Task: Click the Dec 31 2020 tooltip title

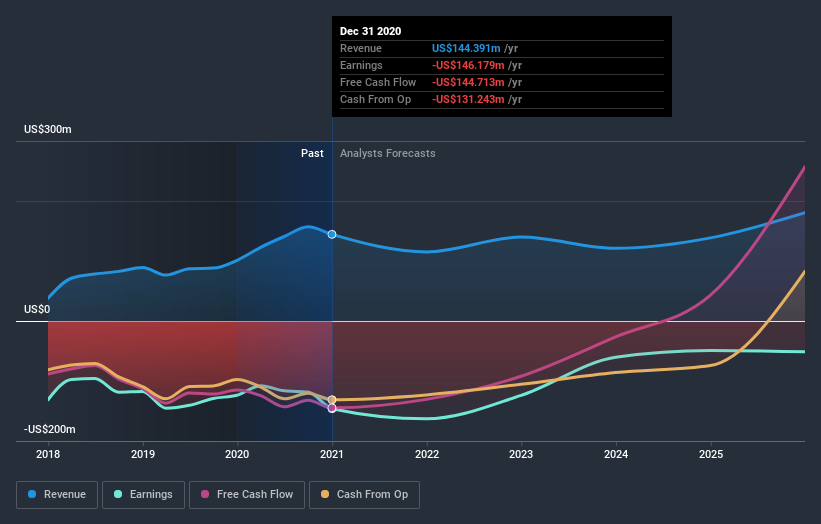Action: tap(370, 31)
